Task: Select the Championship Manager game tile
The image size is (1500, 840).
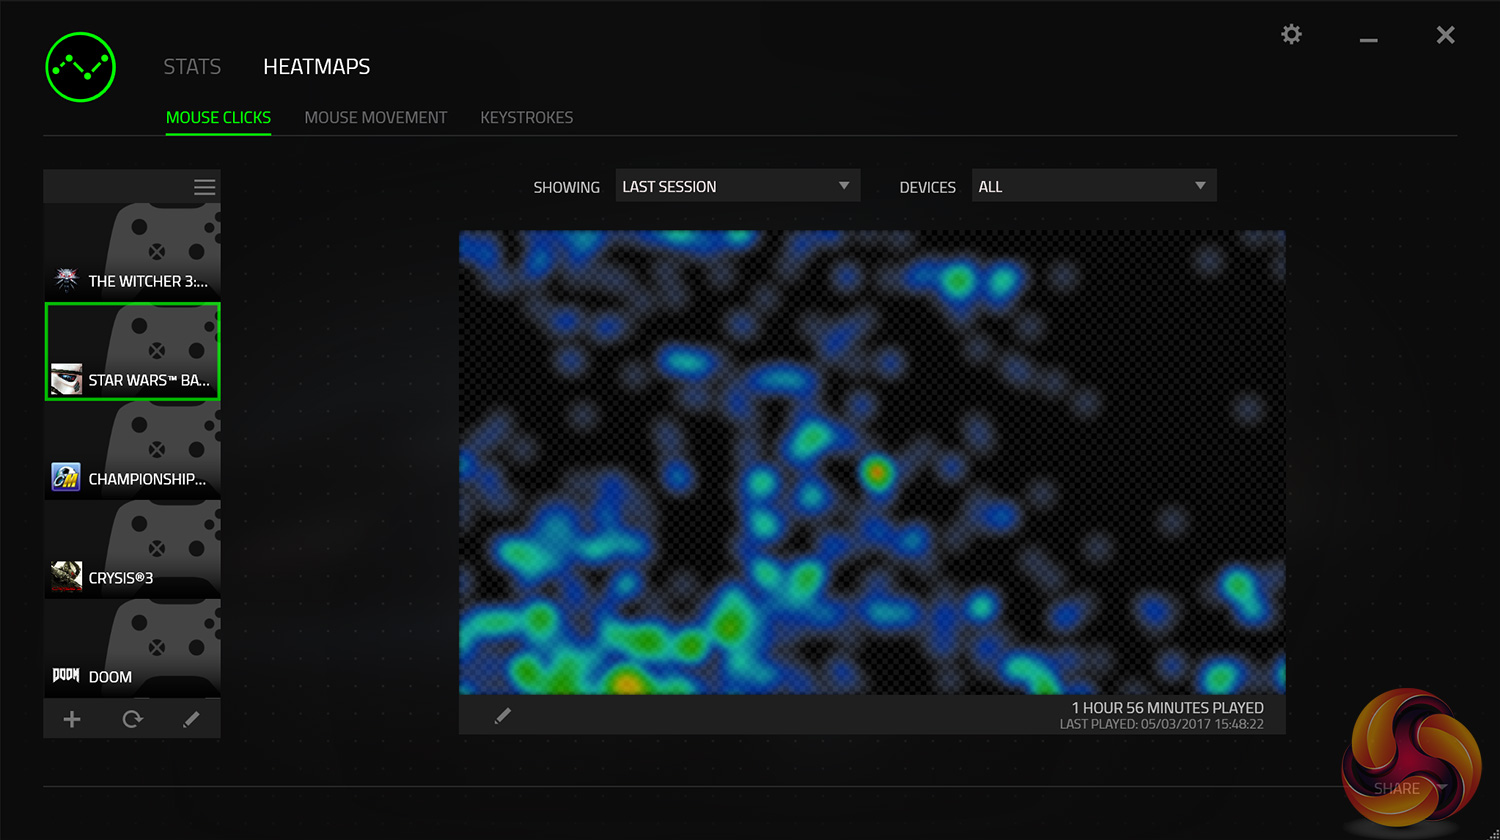Action: click(x=132, y=449)
